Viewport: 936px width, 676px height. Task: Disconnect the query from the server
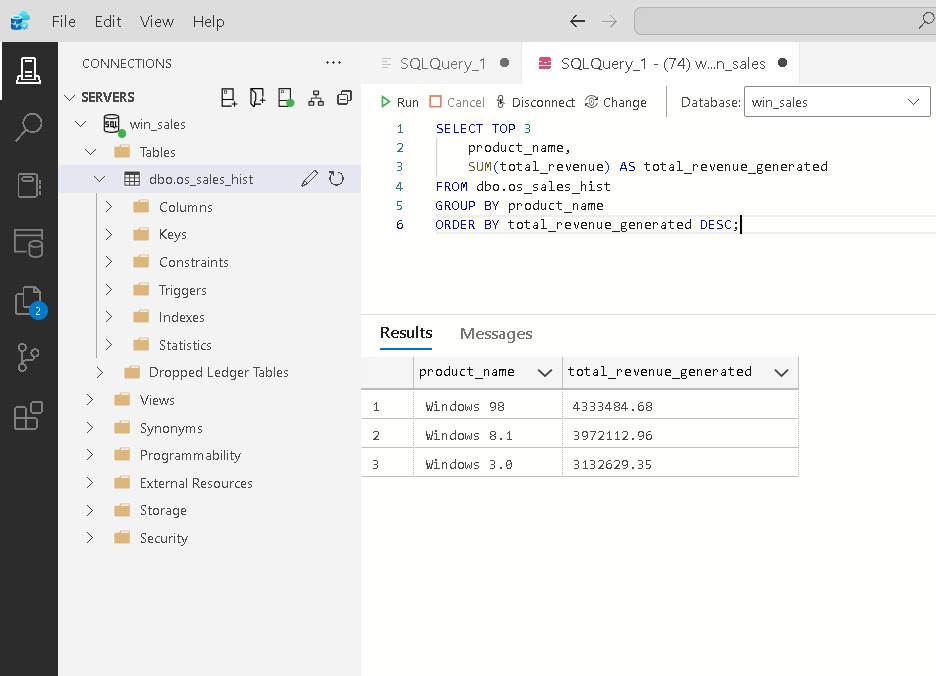point(535,102)
